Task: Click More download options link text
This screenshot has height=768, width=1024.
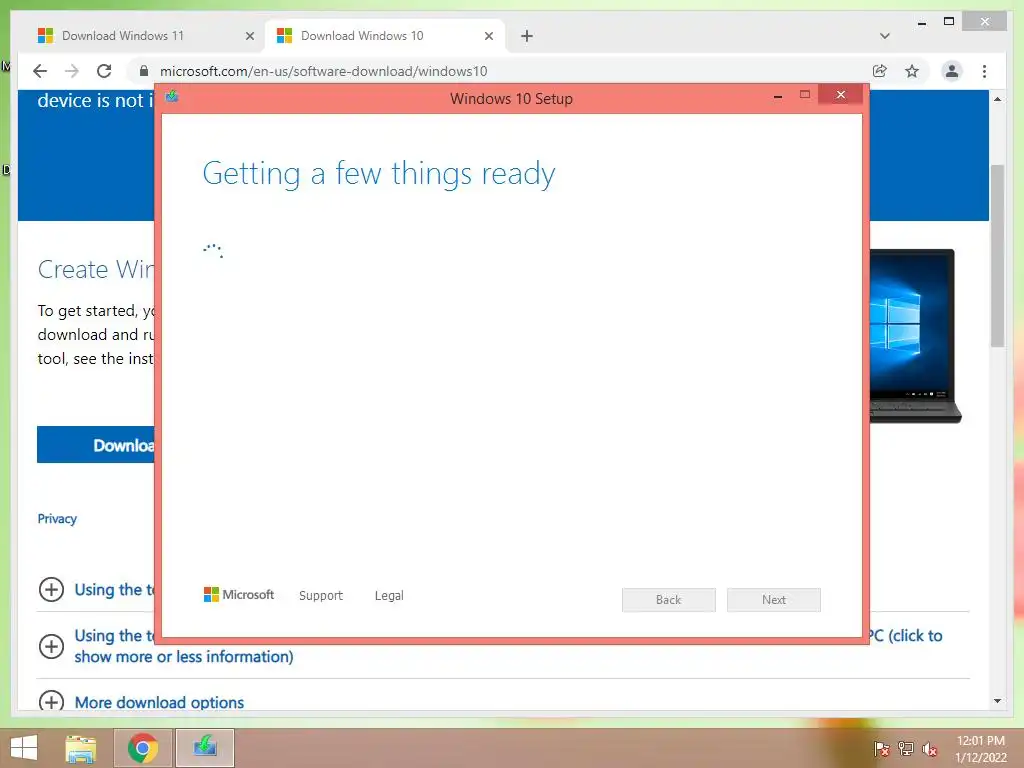Action: pos(159,703)
